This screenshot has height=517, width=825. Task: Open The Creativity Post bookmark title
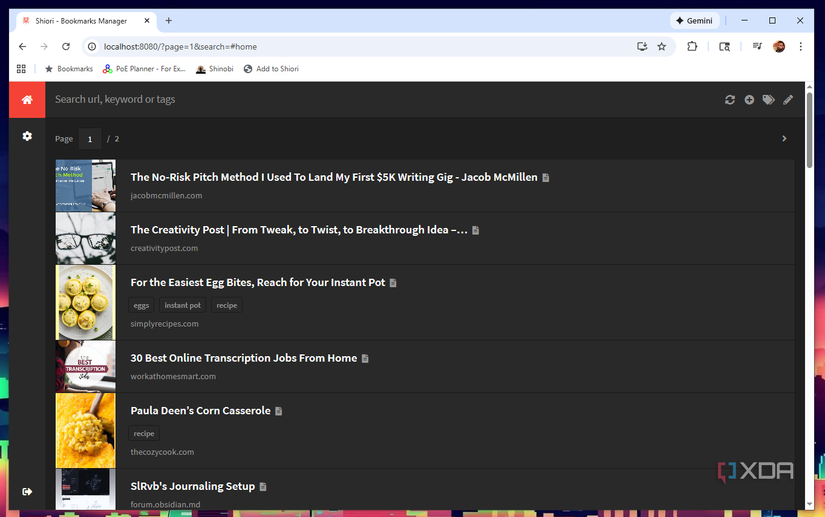tap(299, 230)
